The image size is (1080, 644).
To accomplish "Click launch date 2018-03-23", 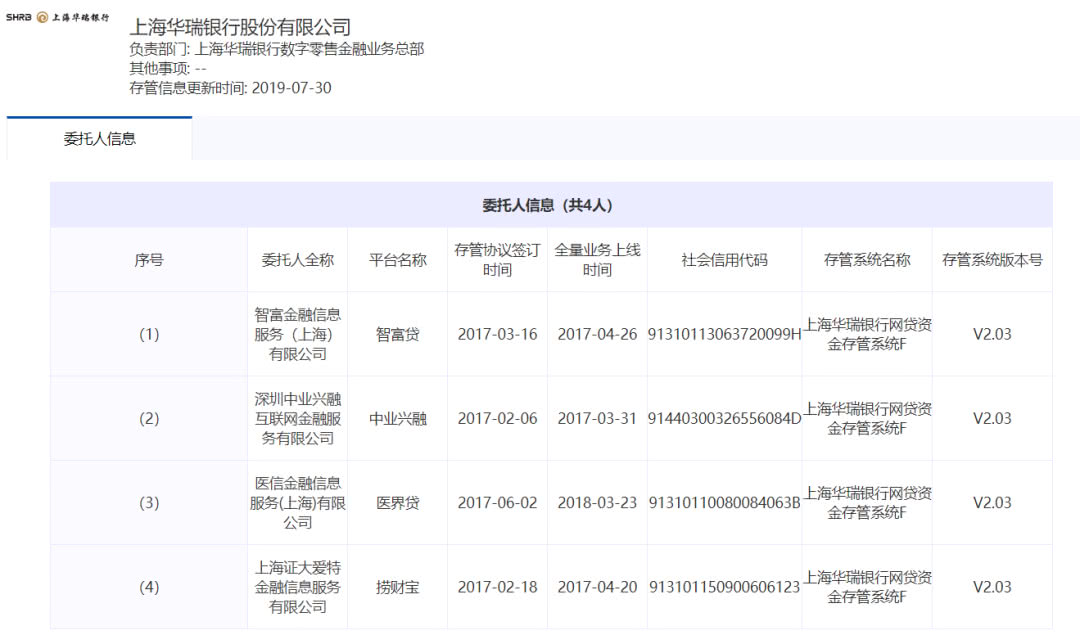I will click(x=597, y=503).
